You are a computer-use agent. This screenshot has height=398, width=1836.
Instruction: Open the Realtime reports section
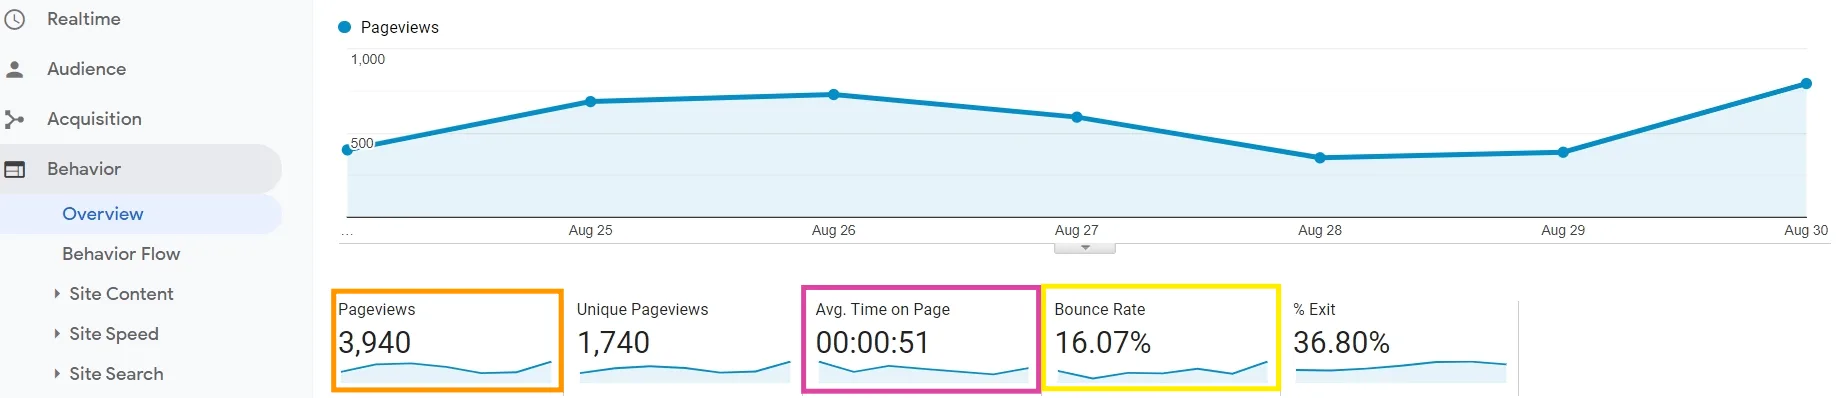pyautogui.click(x=84, y=19)
